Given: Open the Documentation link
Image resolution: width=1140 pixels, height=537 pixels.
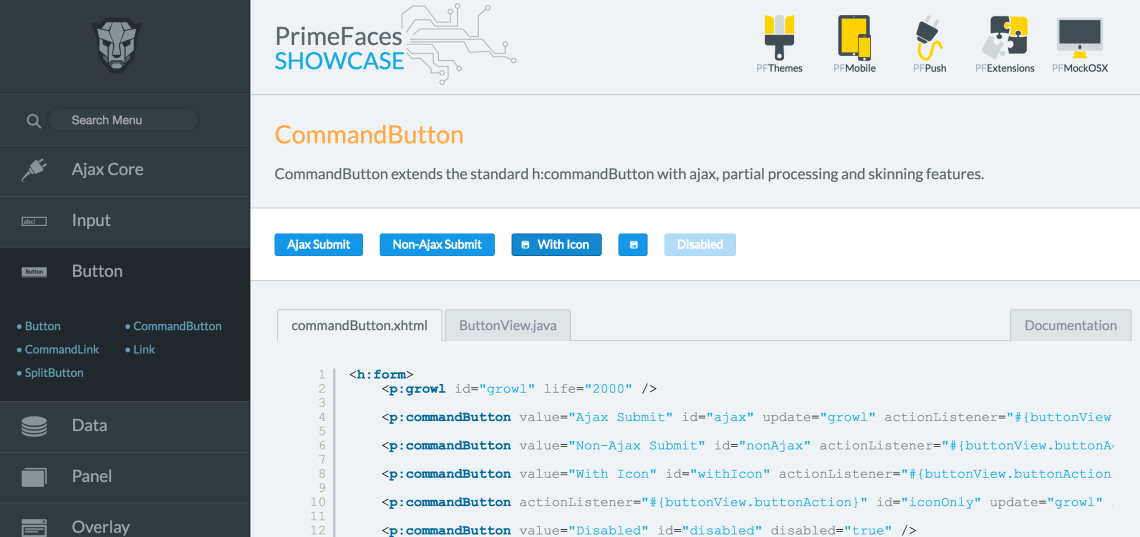Looking at the screenshot, I should (1070, 326).
